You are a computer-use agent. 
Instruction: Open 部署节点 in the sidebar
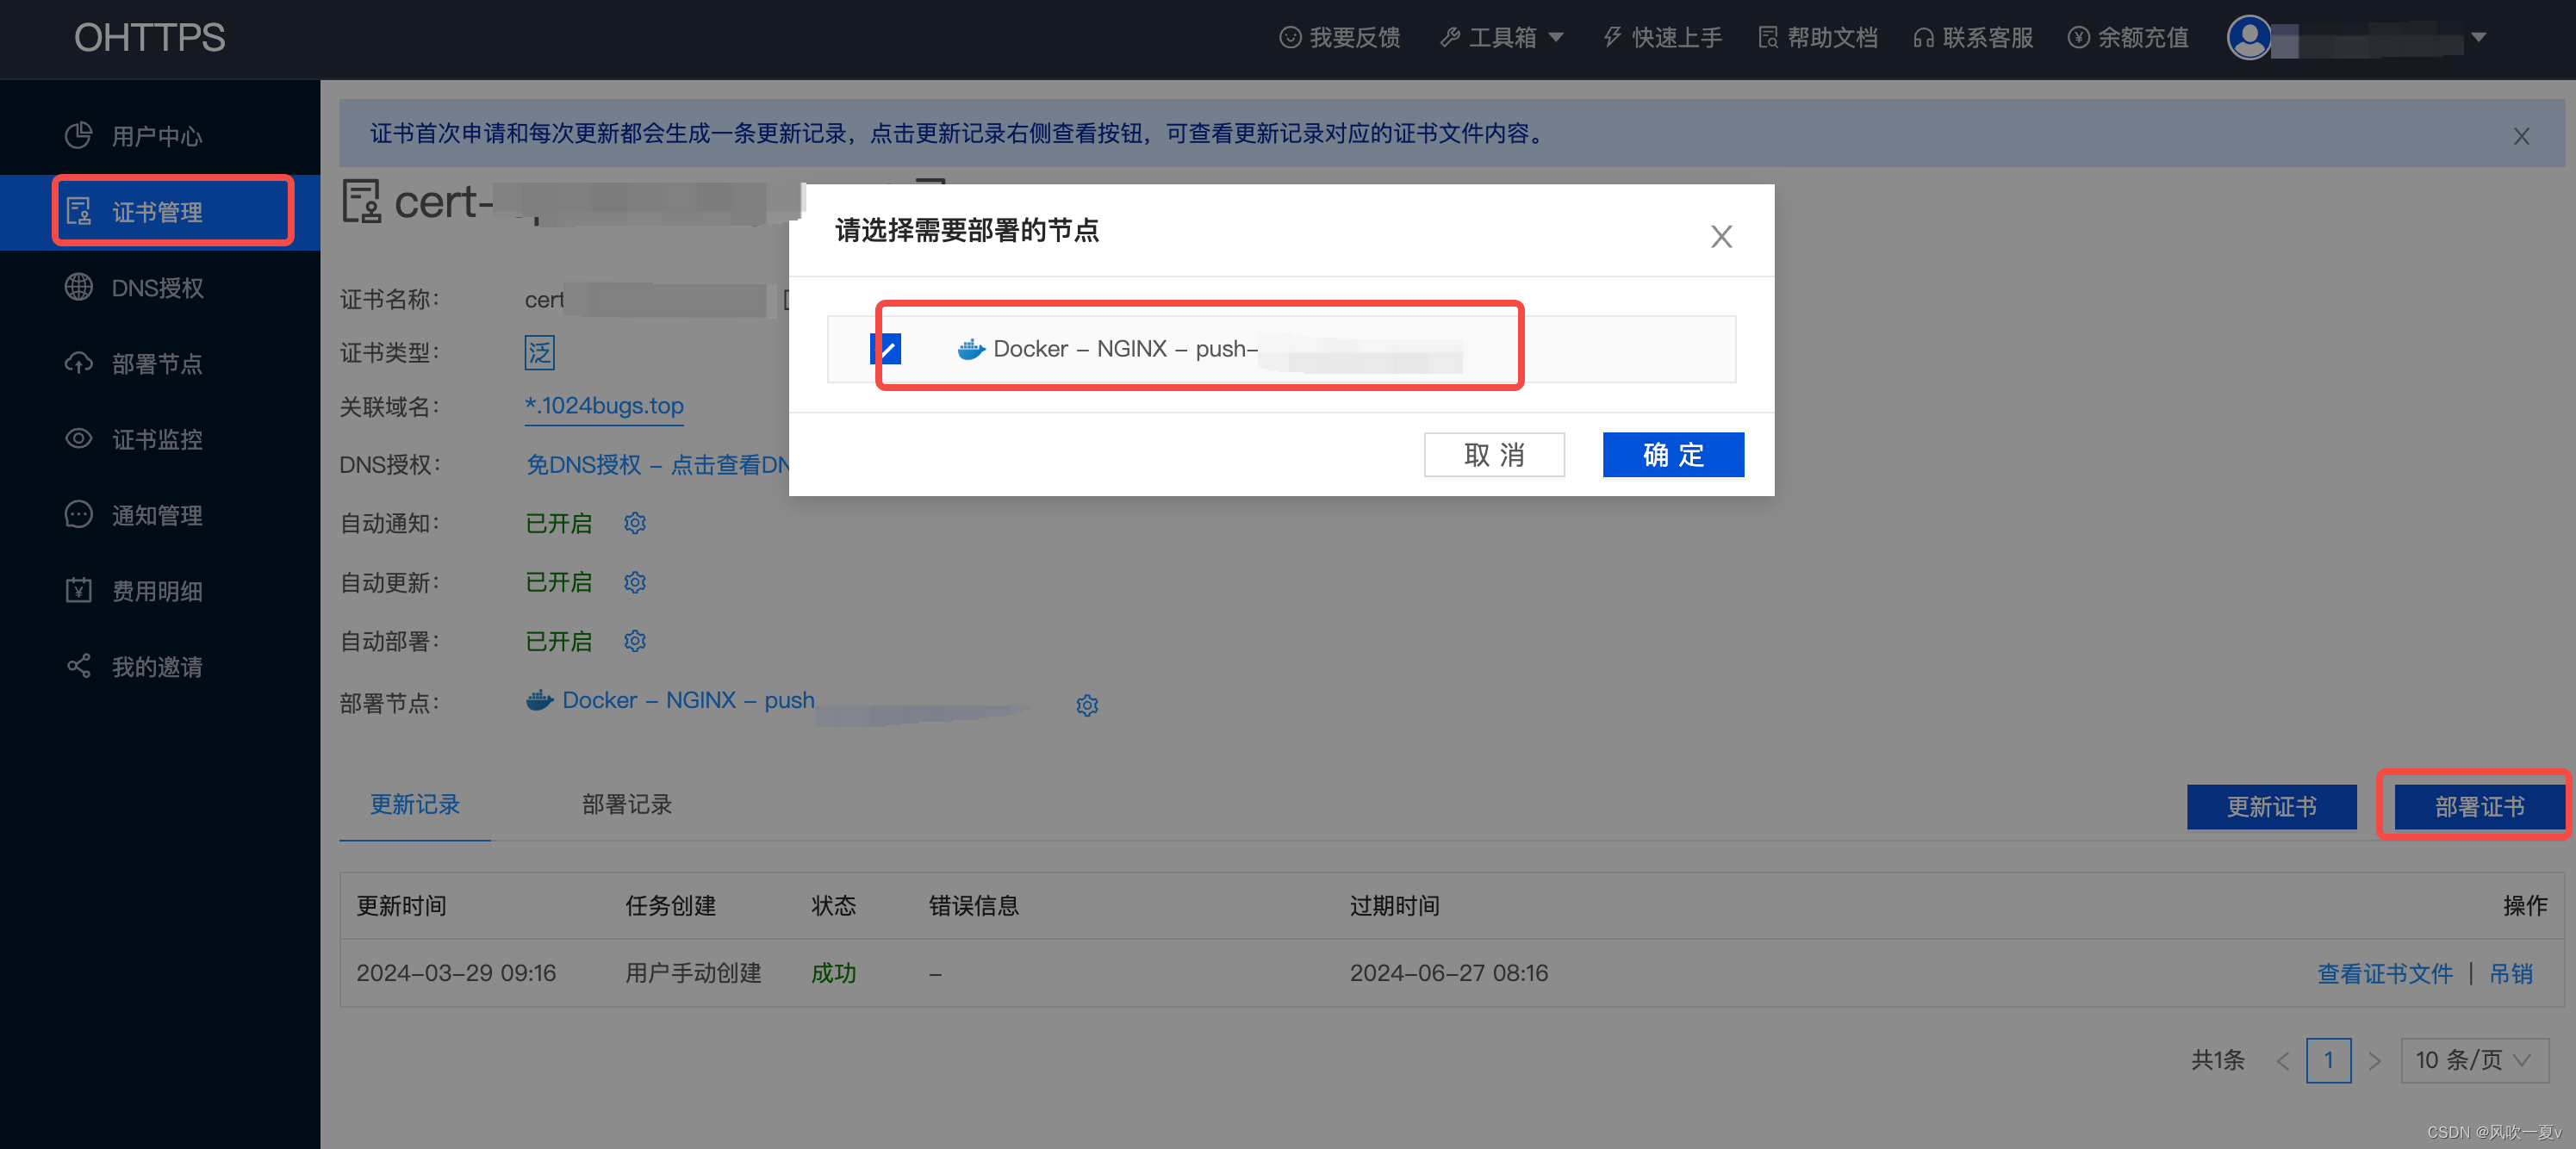coord(160,364)
